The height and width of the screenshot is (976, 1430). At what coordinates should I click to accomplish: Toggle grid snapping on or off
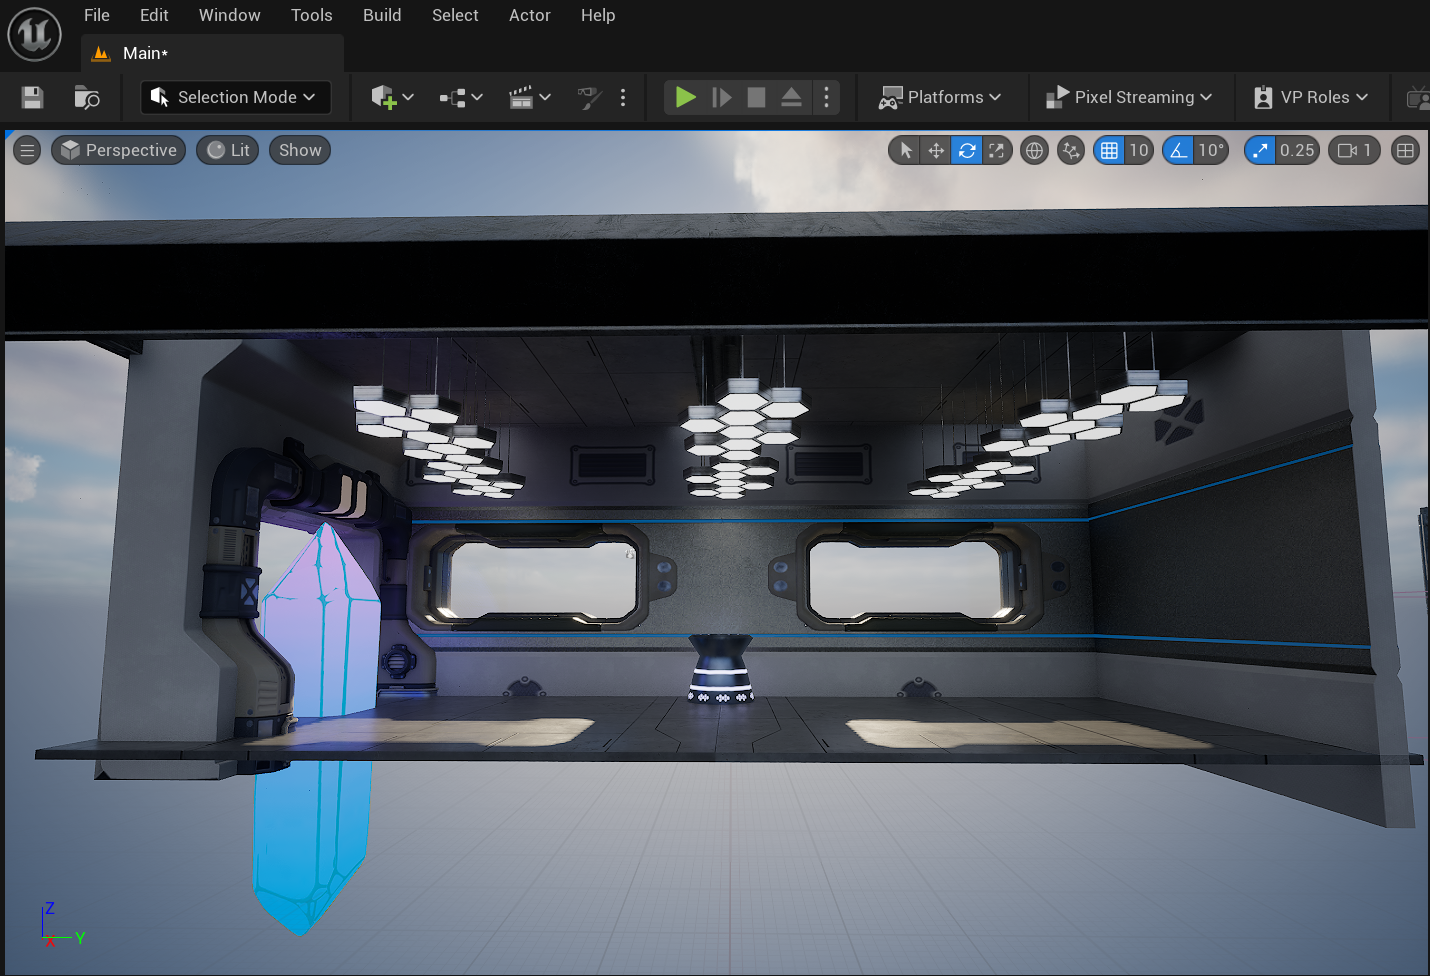tap(1109, 150)
